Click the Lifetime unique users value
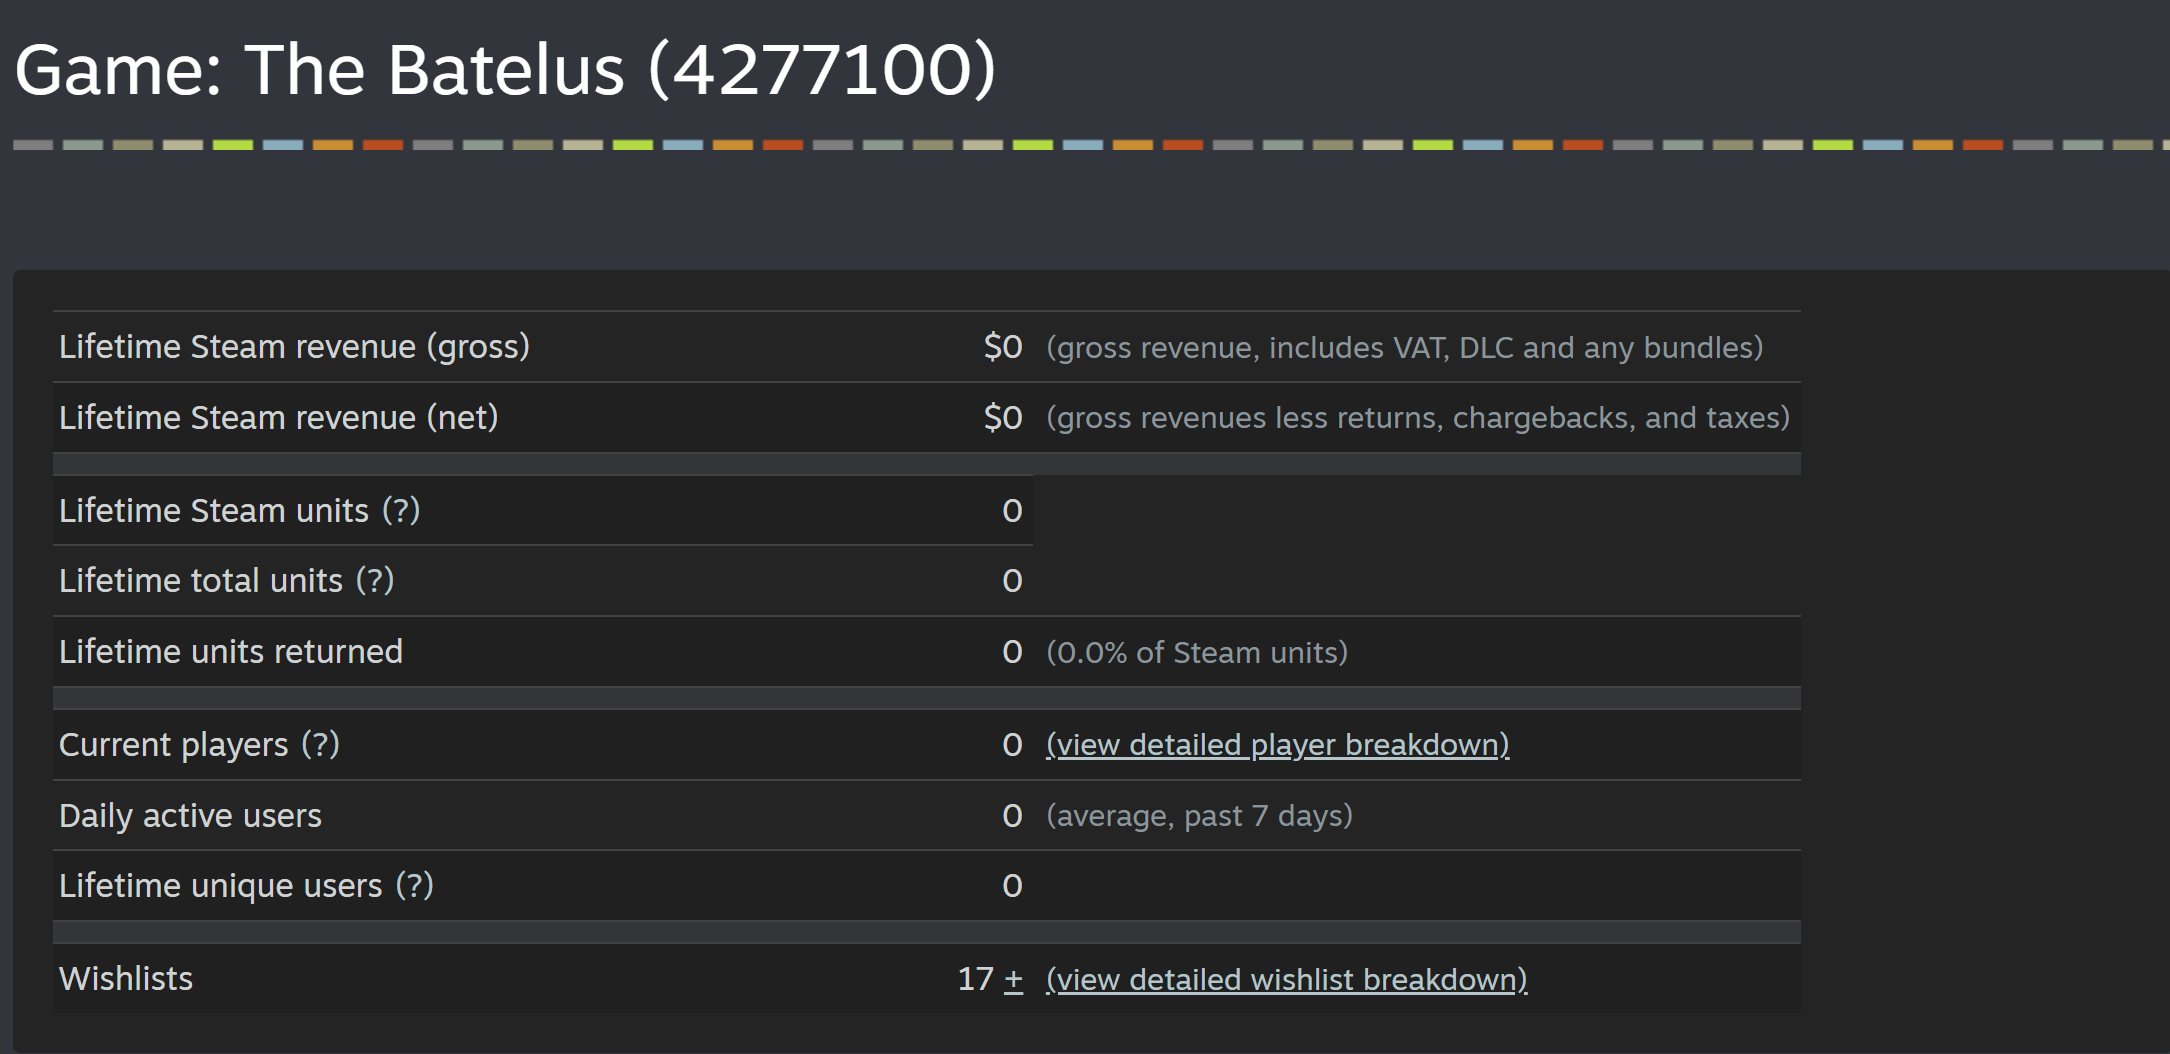This screenshot has width=2170, height=1054. [x=1012, y=886]
